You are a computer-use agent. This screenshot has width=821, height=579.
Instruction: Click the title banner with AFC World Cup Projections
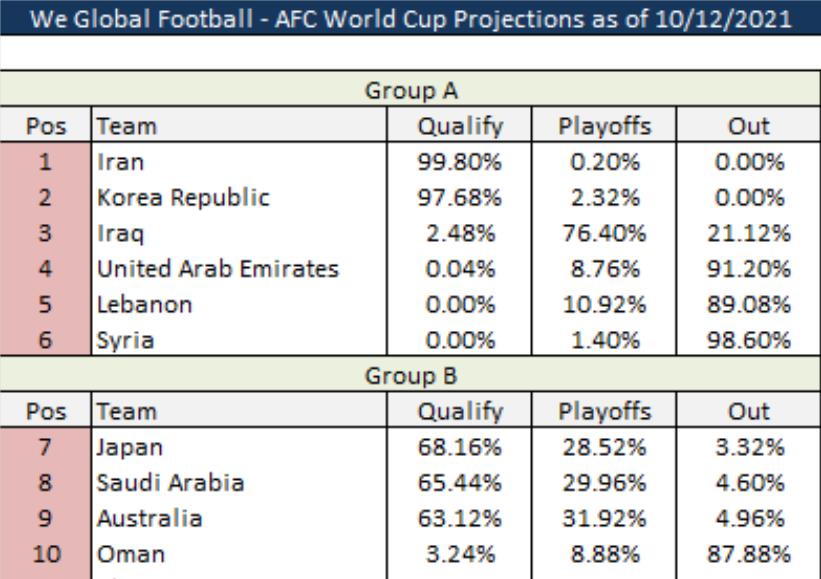pyautogui.click(x=410, y=18)
